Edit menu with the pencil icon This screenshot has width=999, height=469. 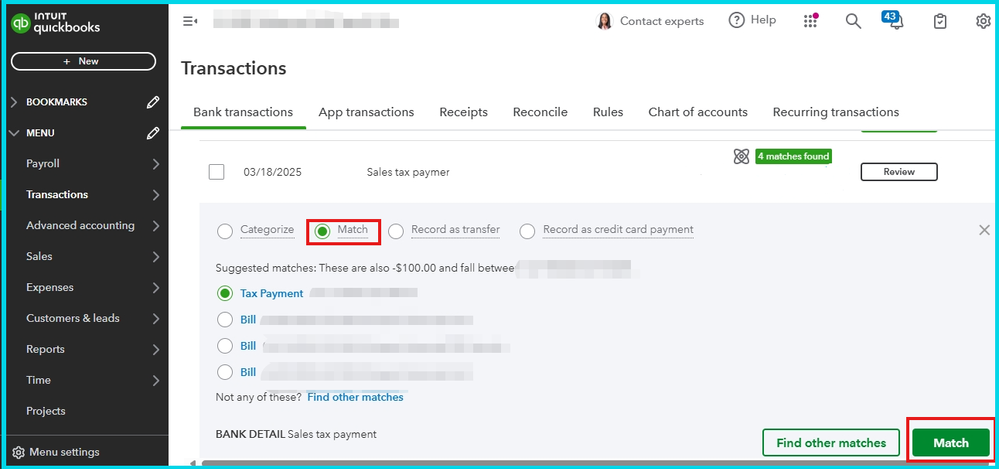click(x=152, y=133)
